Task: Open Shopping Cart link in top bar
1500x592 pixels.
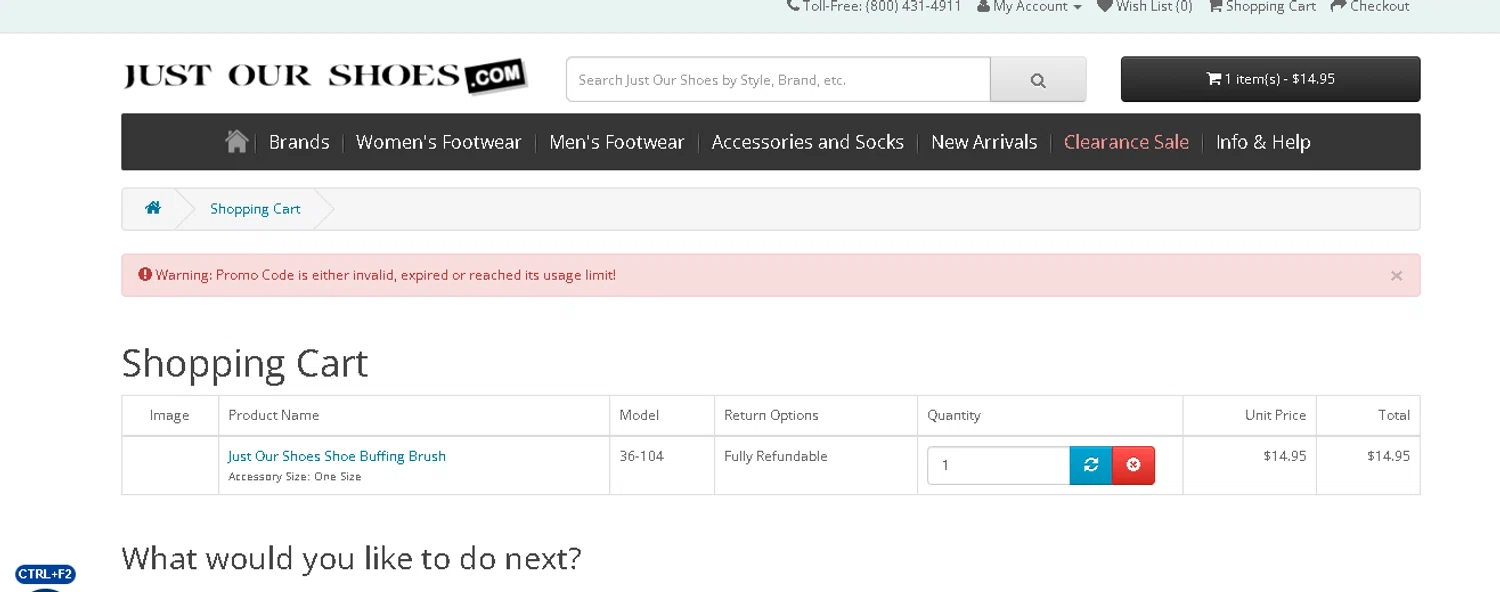Action: 1262,7
